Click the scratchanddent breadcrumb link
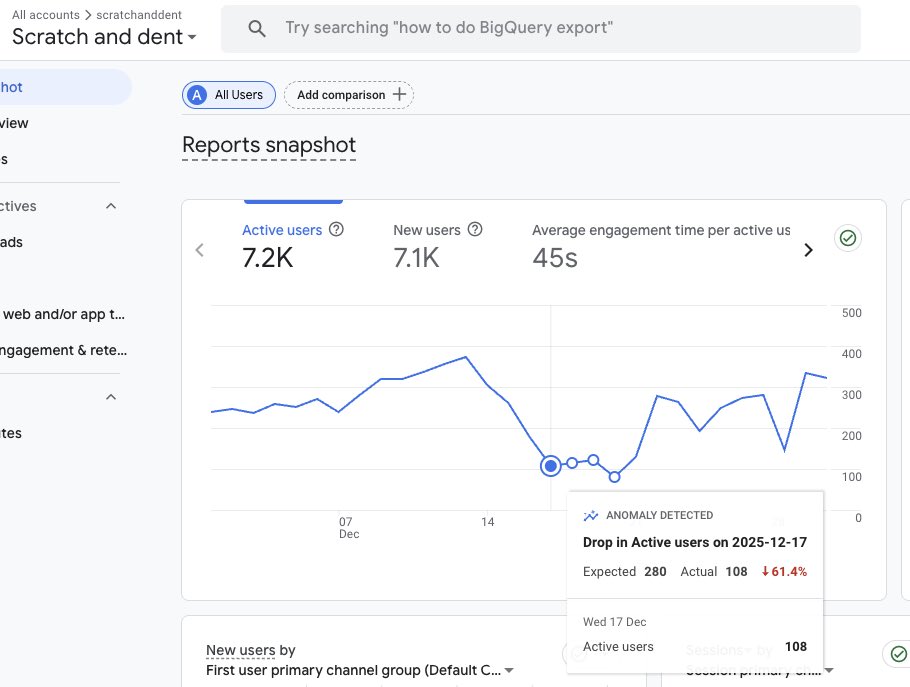Image resolution: width=910 pixels, height=687 pixels. (x=139, y=15)
